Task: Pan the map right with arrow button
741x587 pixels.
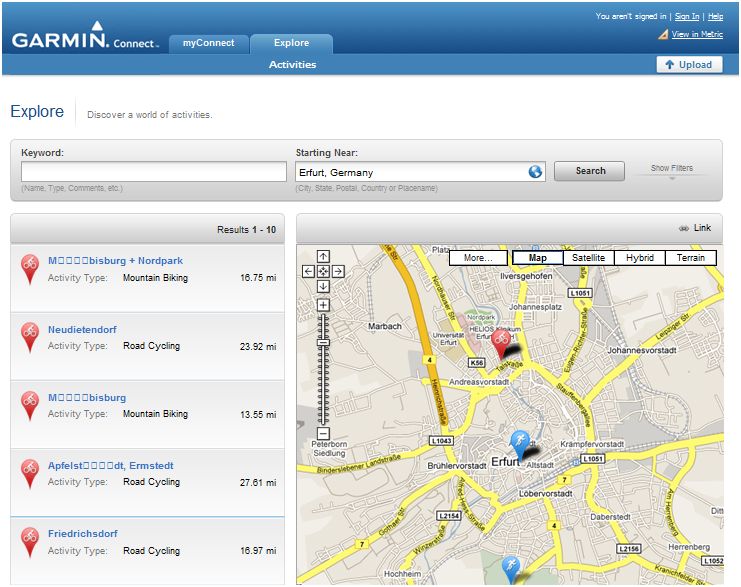Action: point(338,271)
